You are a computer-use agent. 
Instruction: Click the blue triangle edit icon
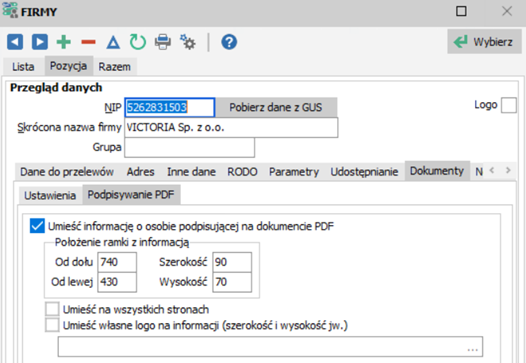pyautogui.click(x=113, y=43)
